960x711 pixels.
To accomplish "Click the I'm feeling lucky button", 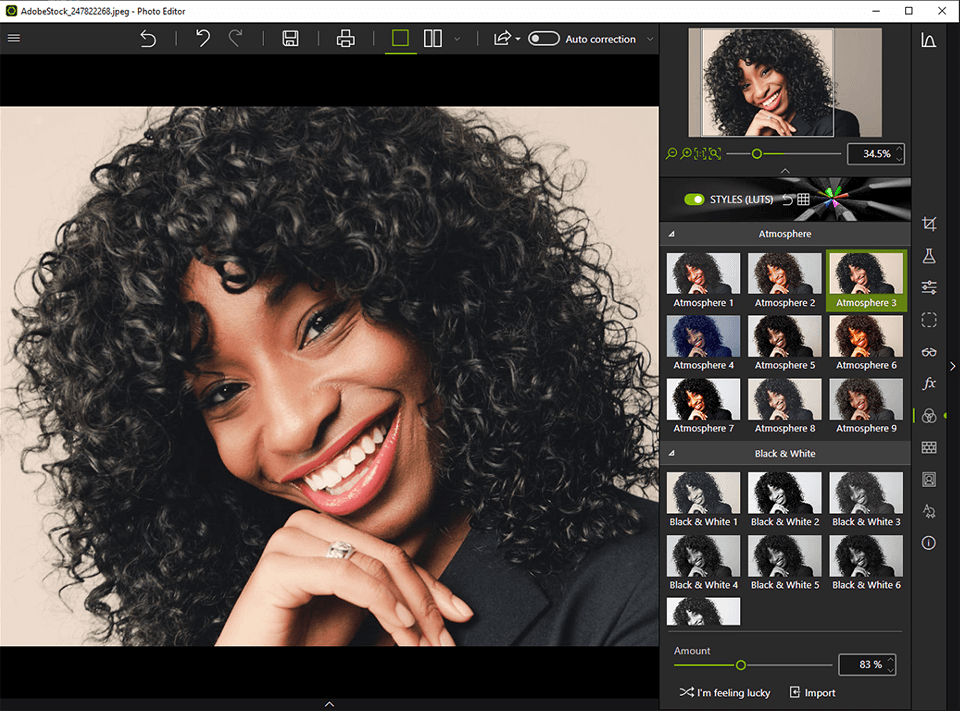I will click(725, 692).
